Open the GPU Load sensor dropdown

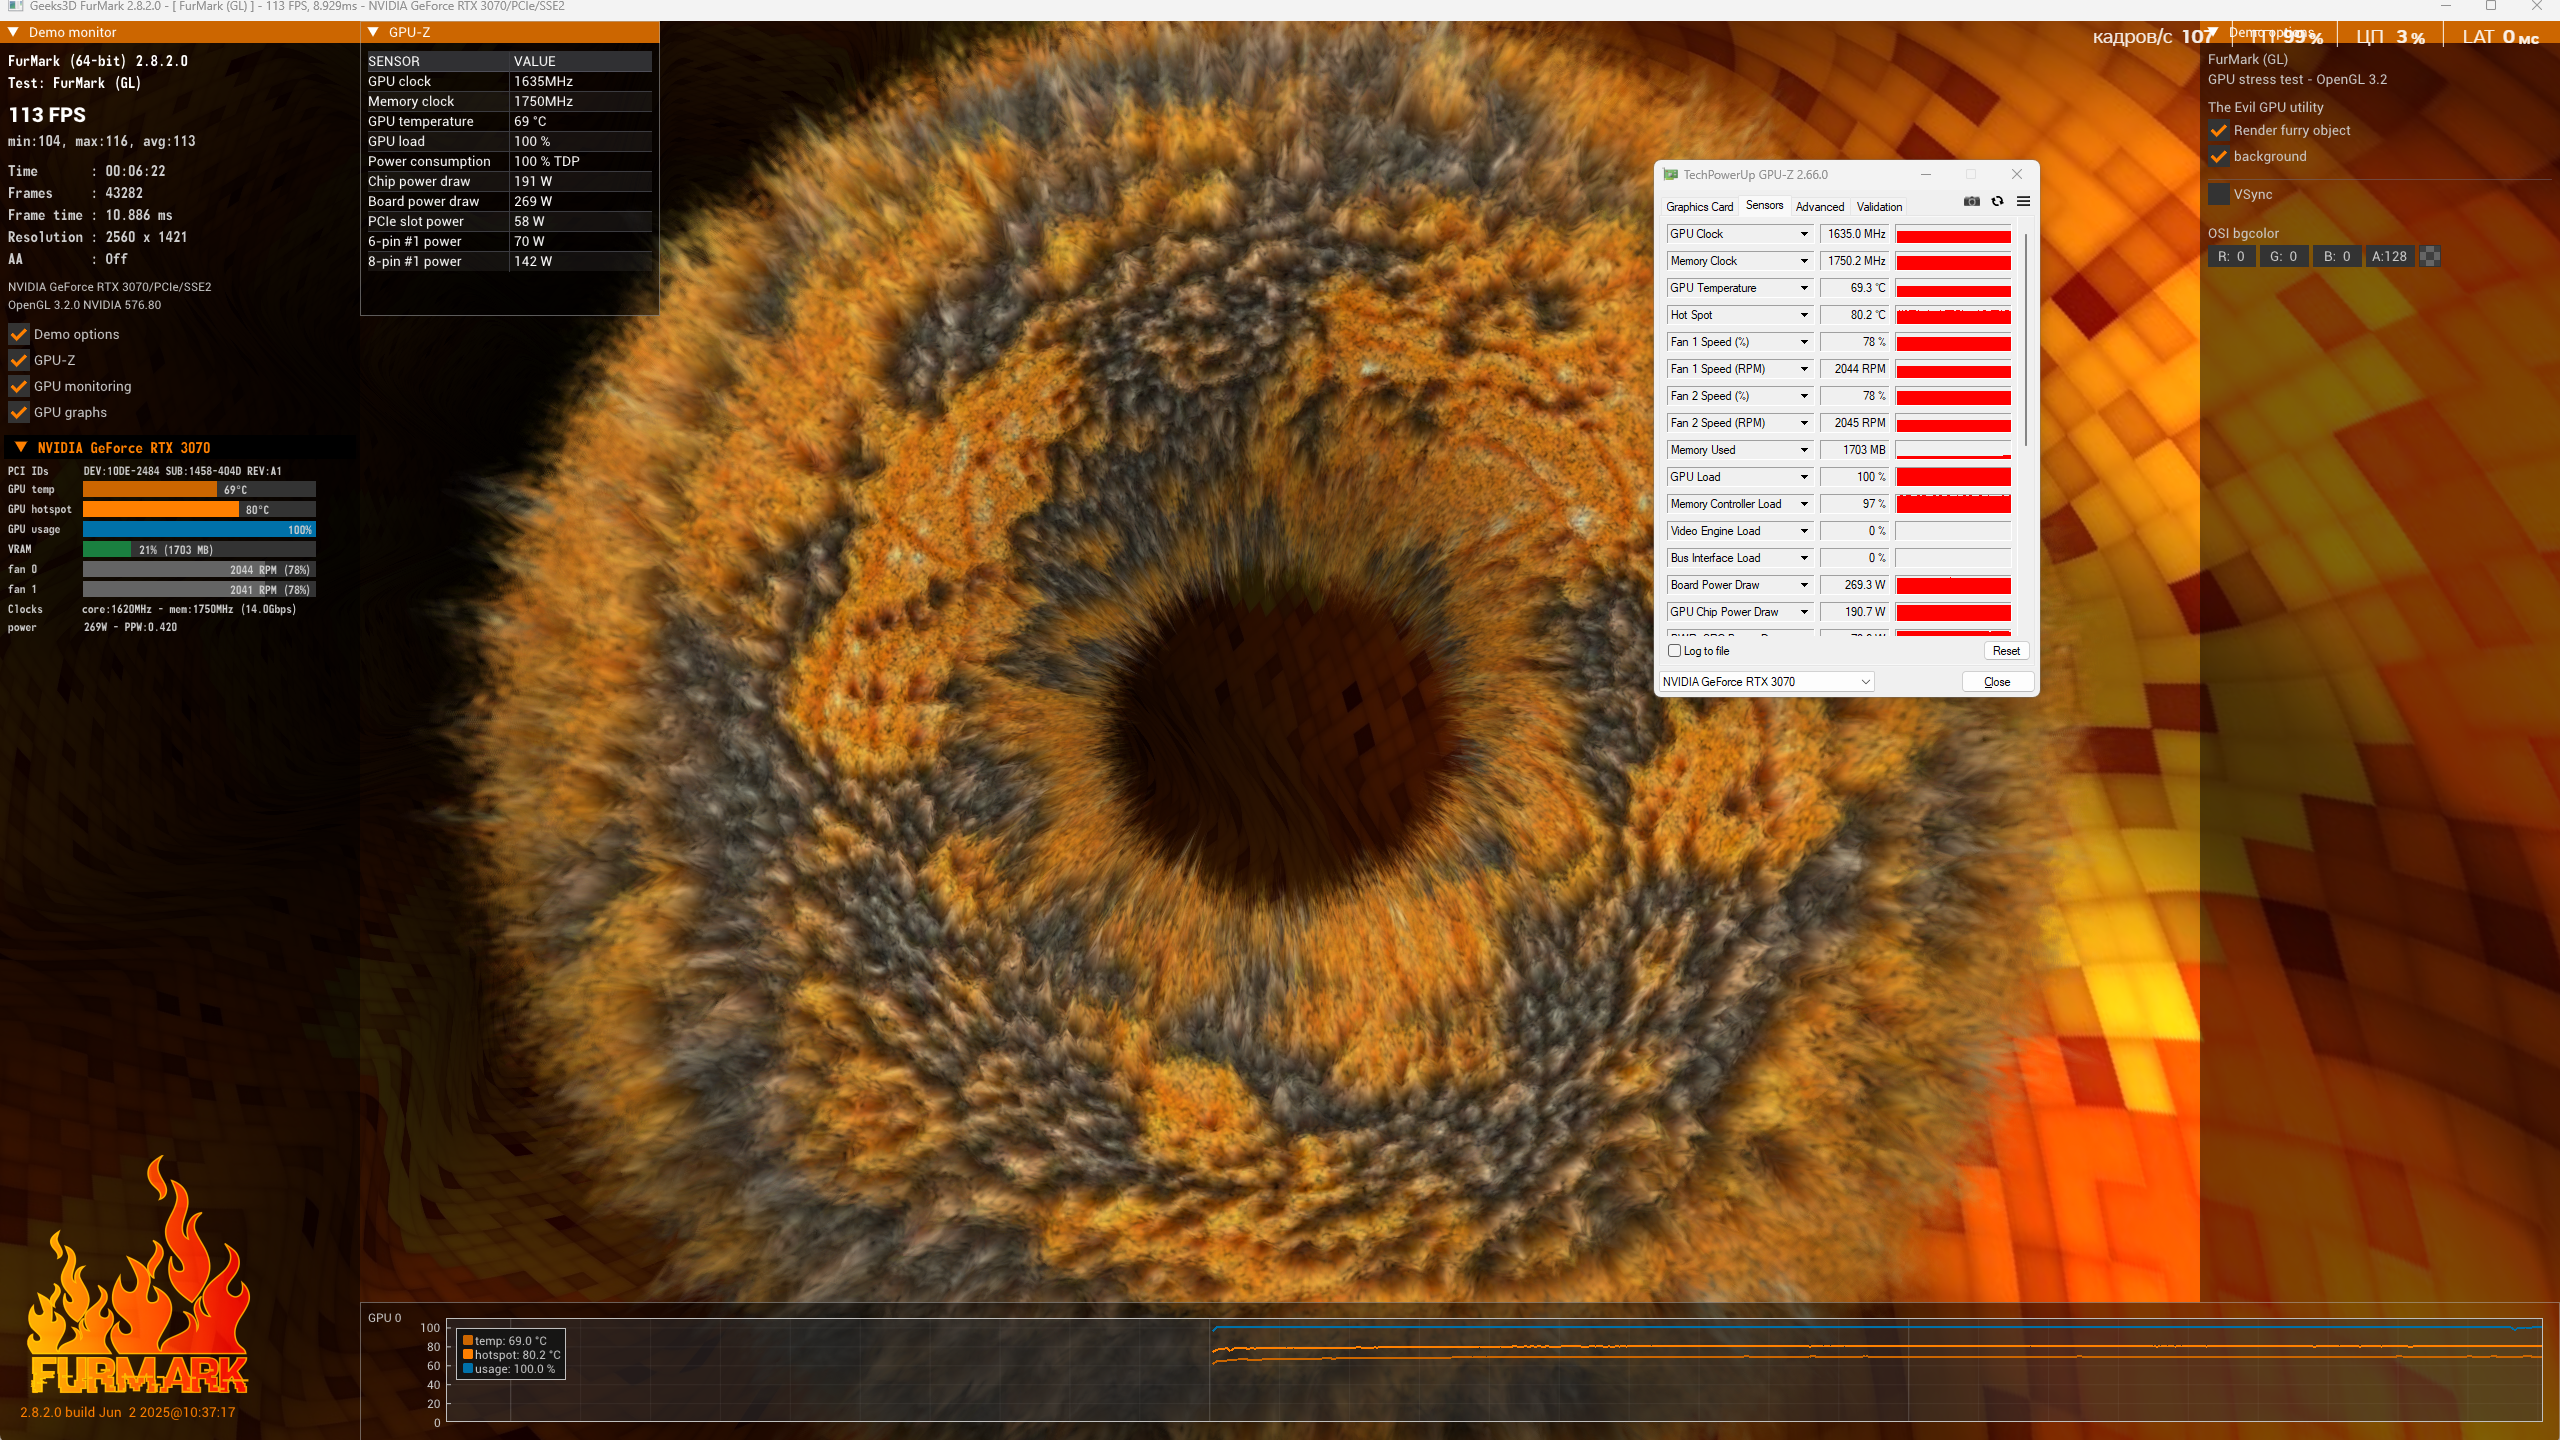(x=1804, y=477)
